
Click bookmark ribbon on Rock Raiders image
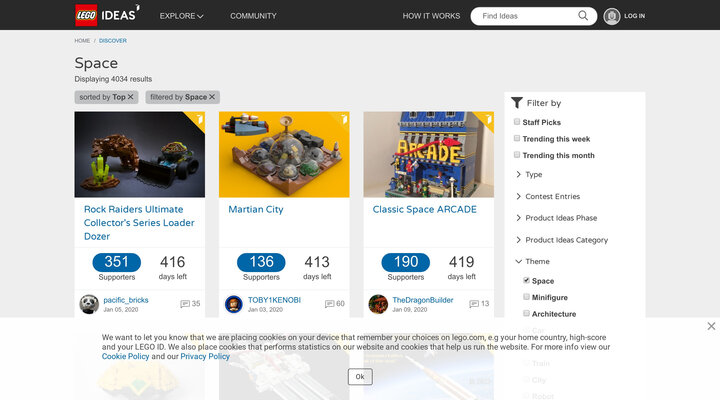coord(199,118)
